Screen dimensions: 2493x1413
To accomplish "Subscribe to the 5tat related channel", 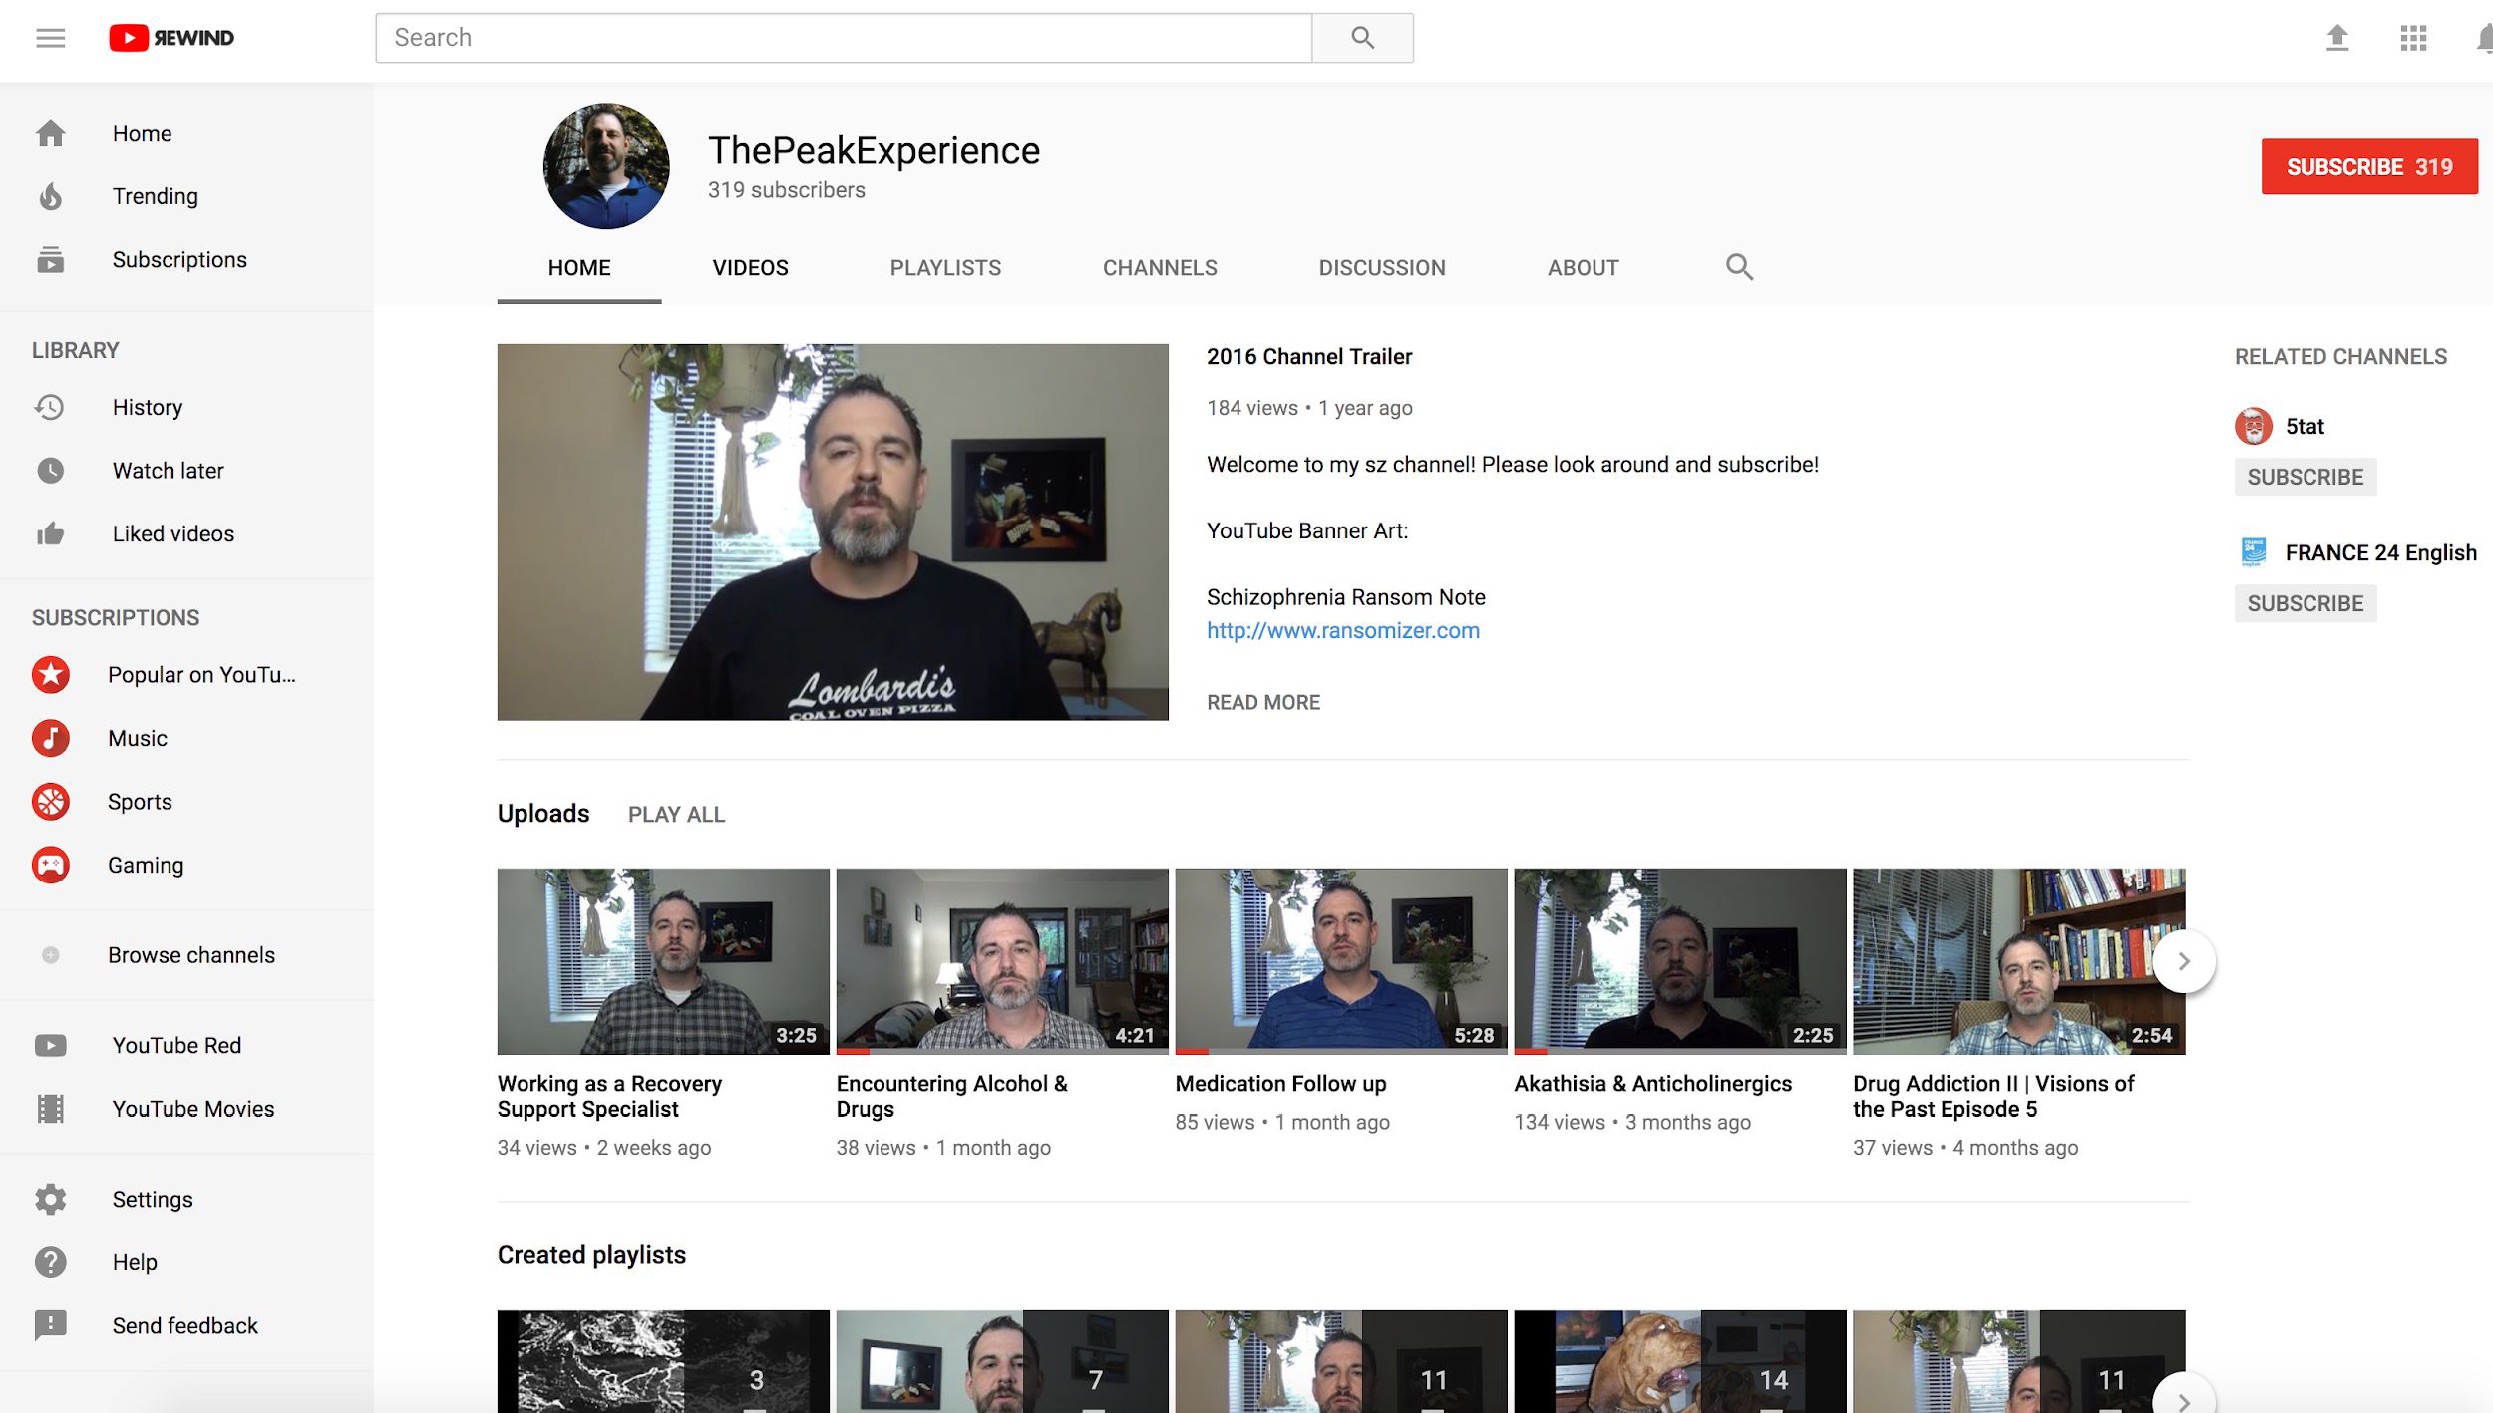I will [x=2305, y=477].
